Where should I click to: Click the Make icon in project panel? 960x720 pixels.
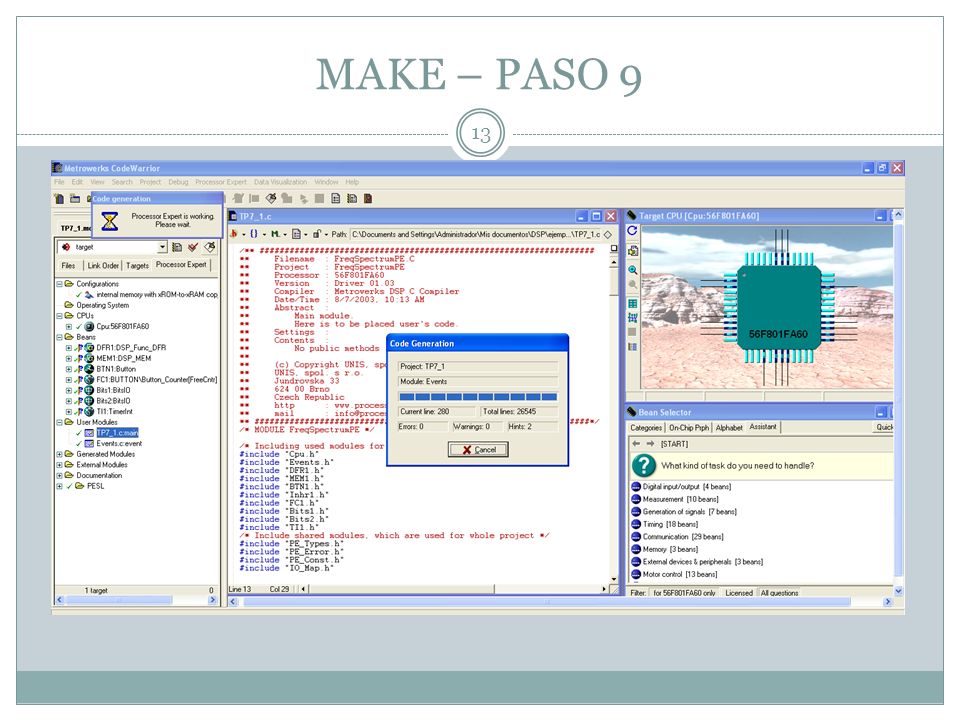[210, 247]
